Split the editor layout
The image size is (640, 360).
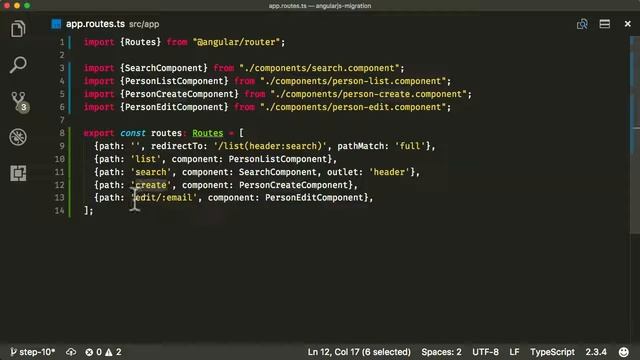tap(604, 24)
